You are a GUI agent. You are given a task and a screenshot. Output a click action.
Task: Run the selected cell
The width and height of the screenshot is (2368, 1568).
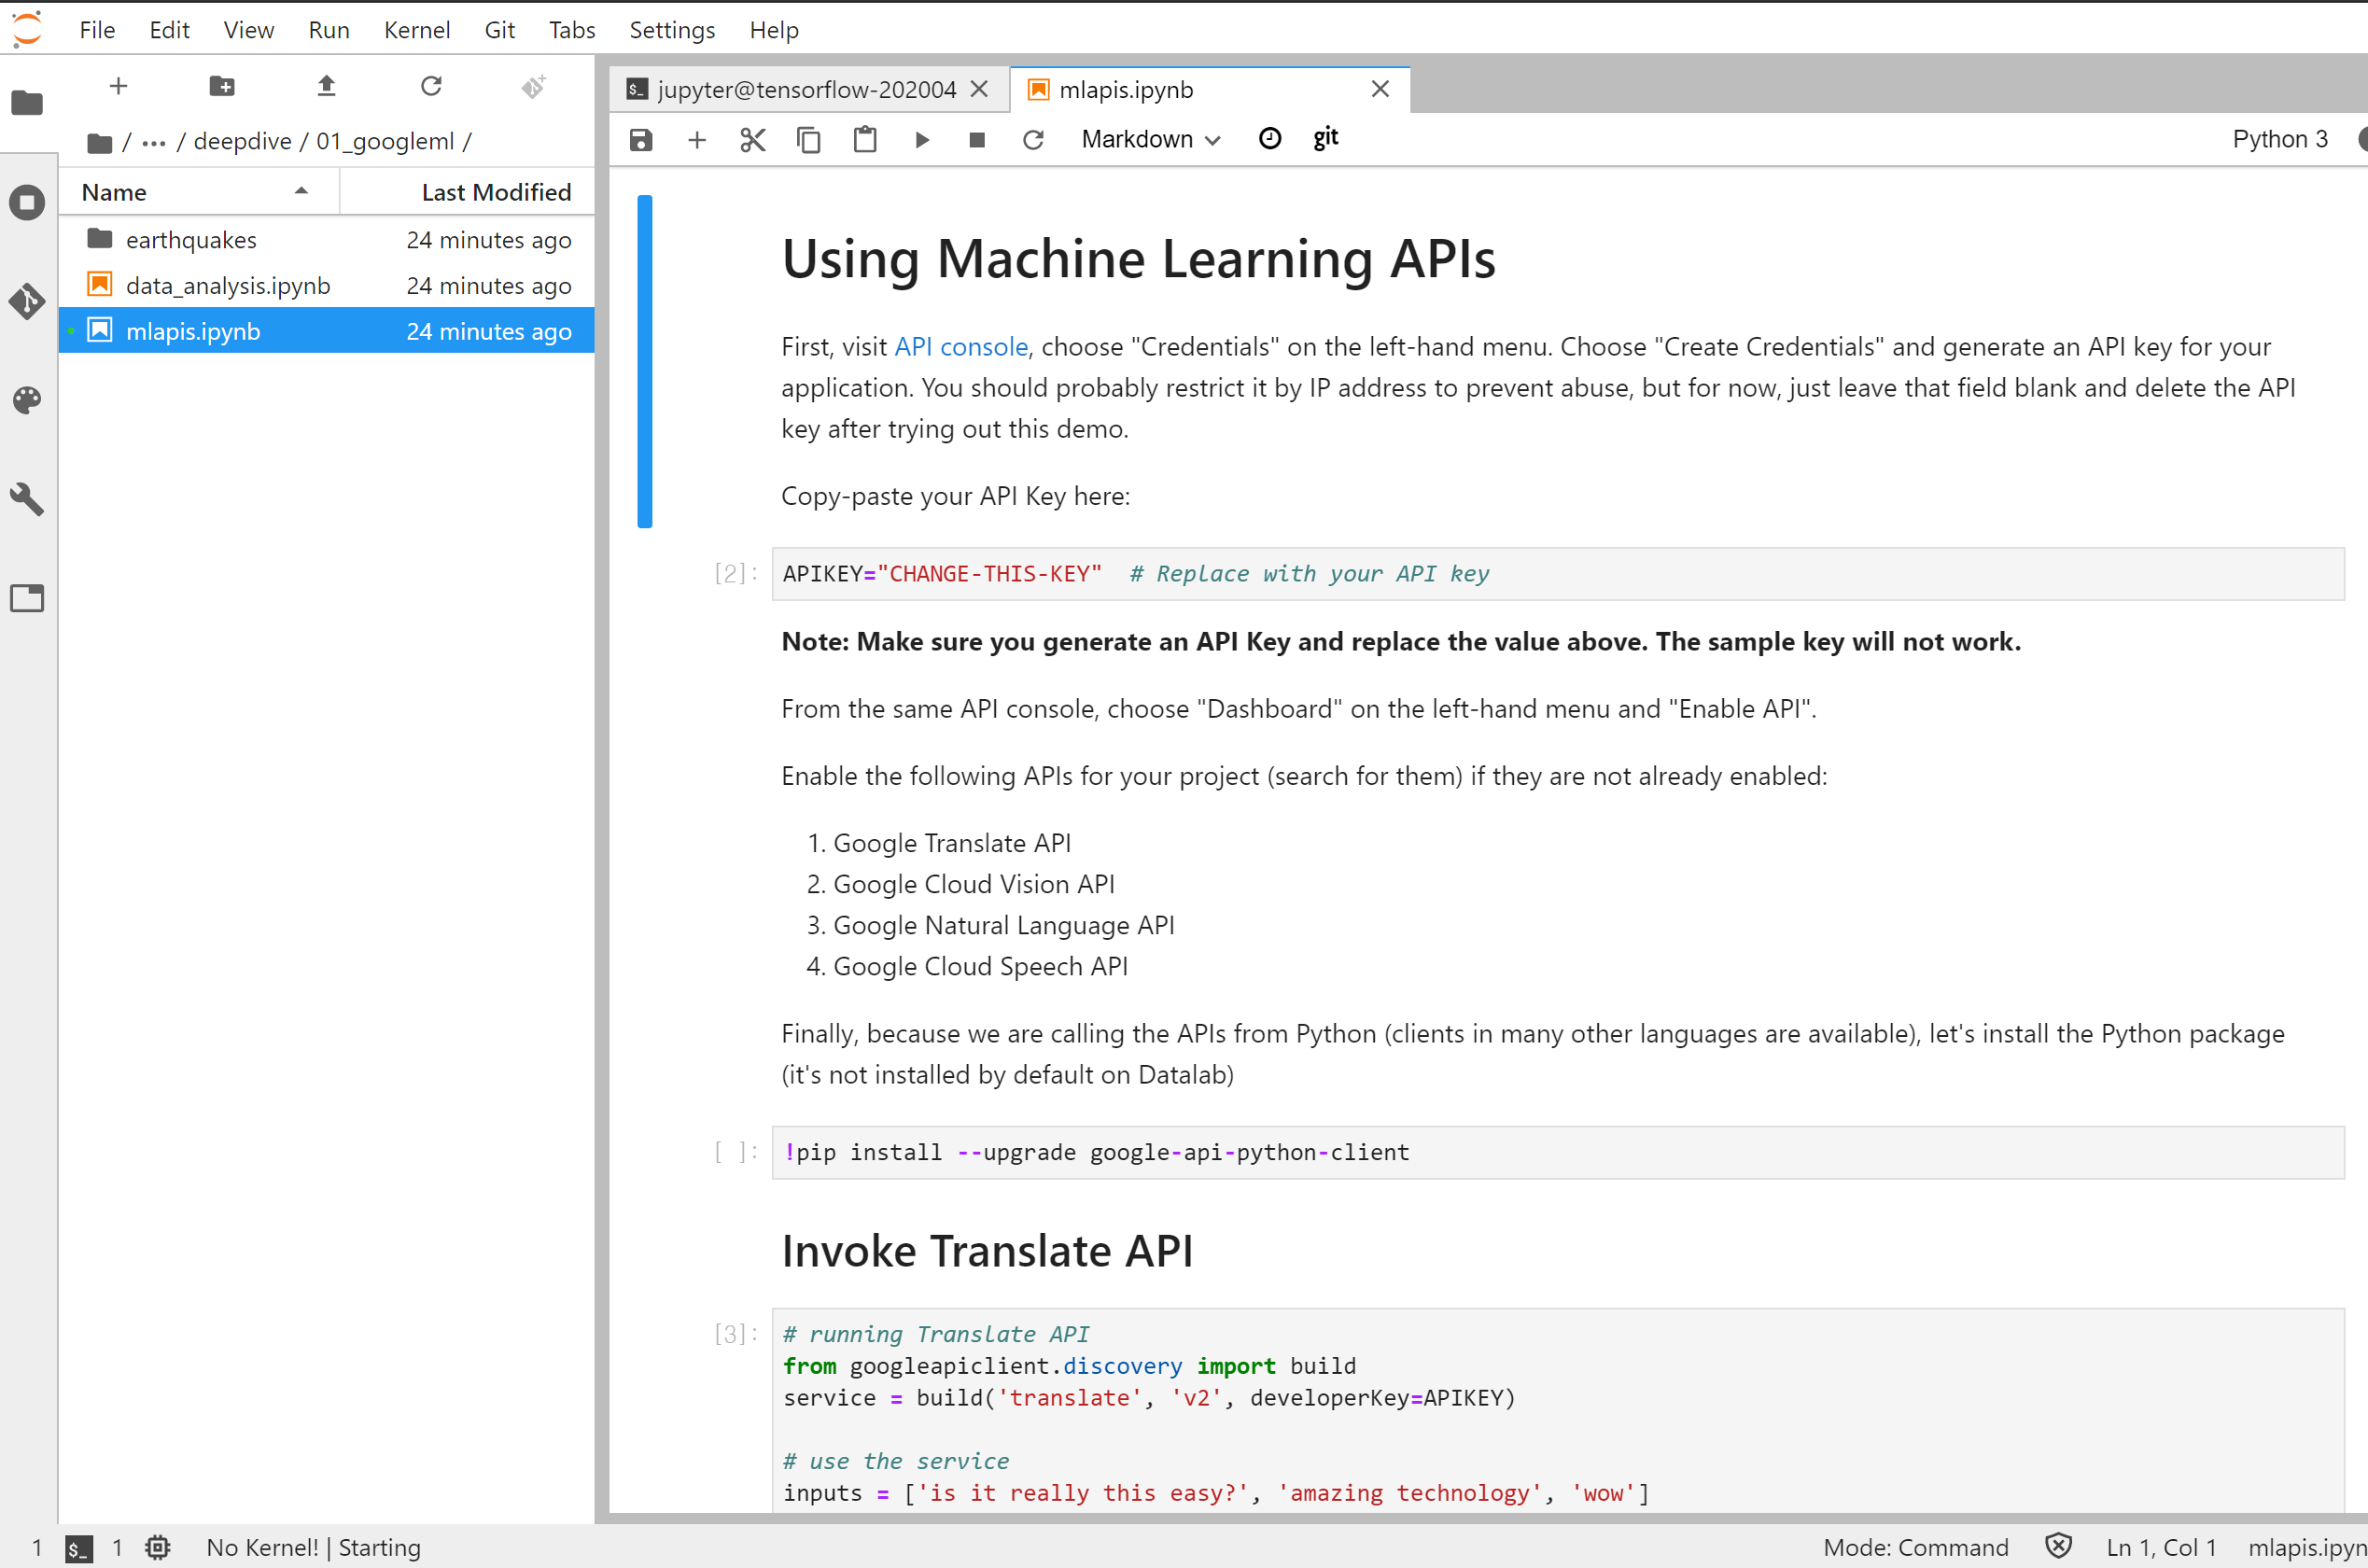click(922, 140)
